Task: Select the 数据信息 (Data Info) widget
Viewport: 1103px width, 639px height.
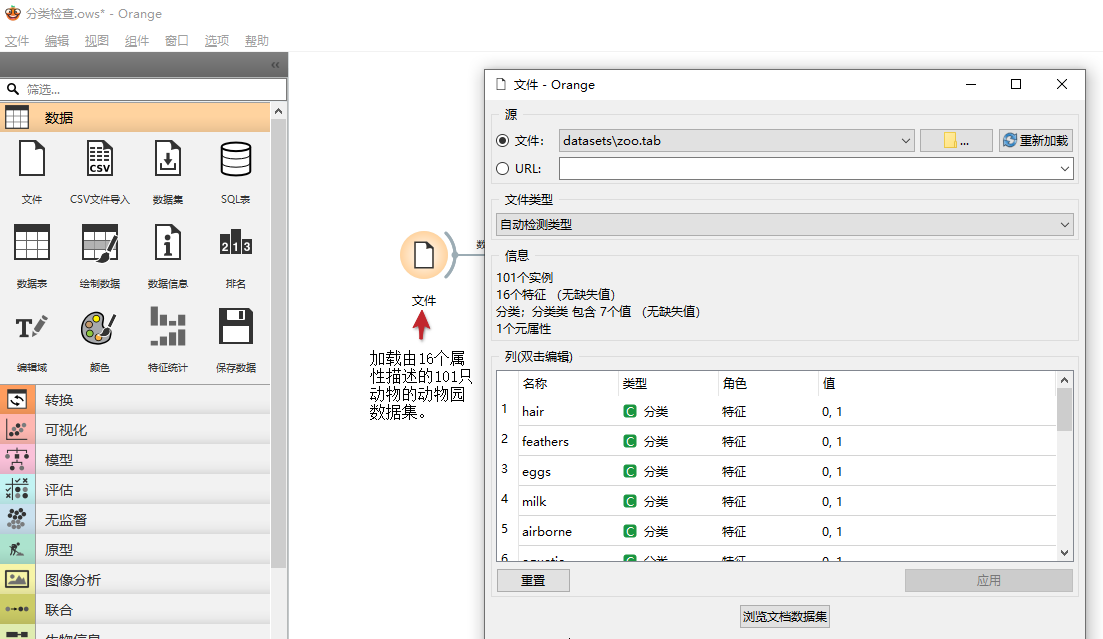Action: point(167,243)
